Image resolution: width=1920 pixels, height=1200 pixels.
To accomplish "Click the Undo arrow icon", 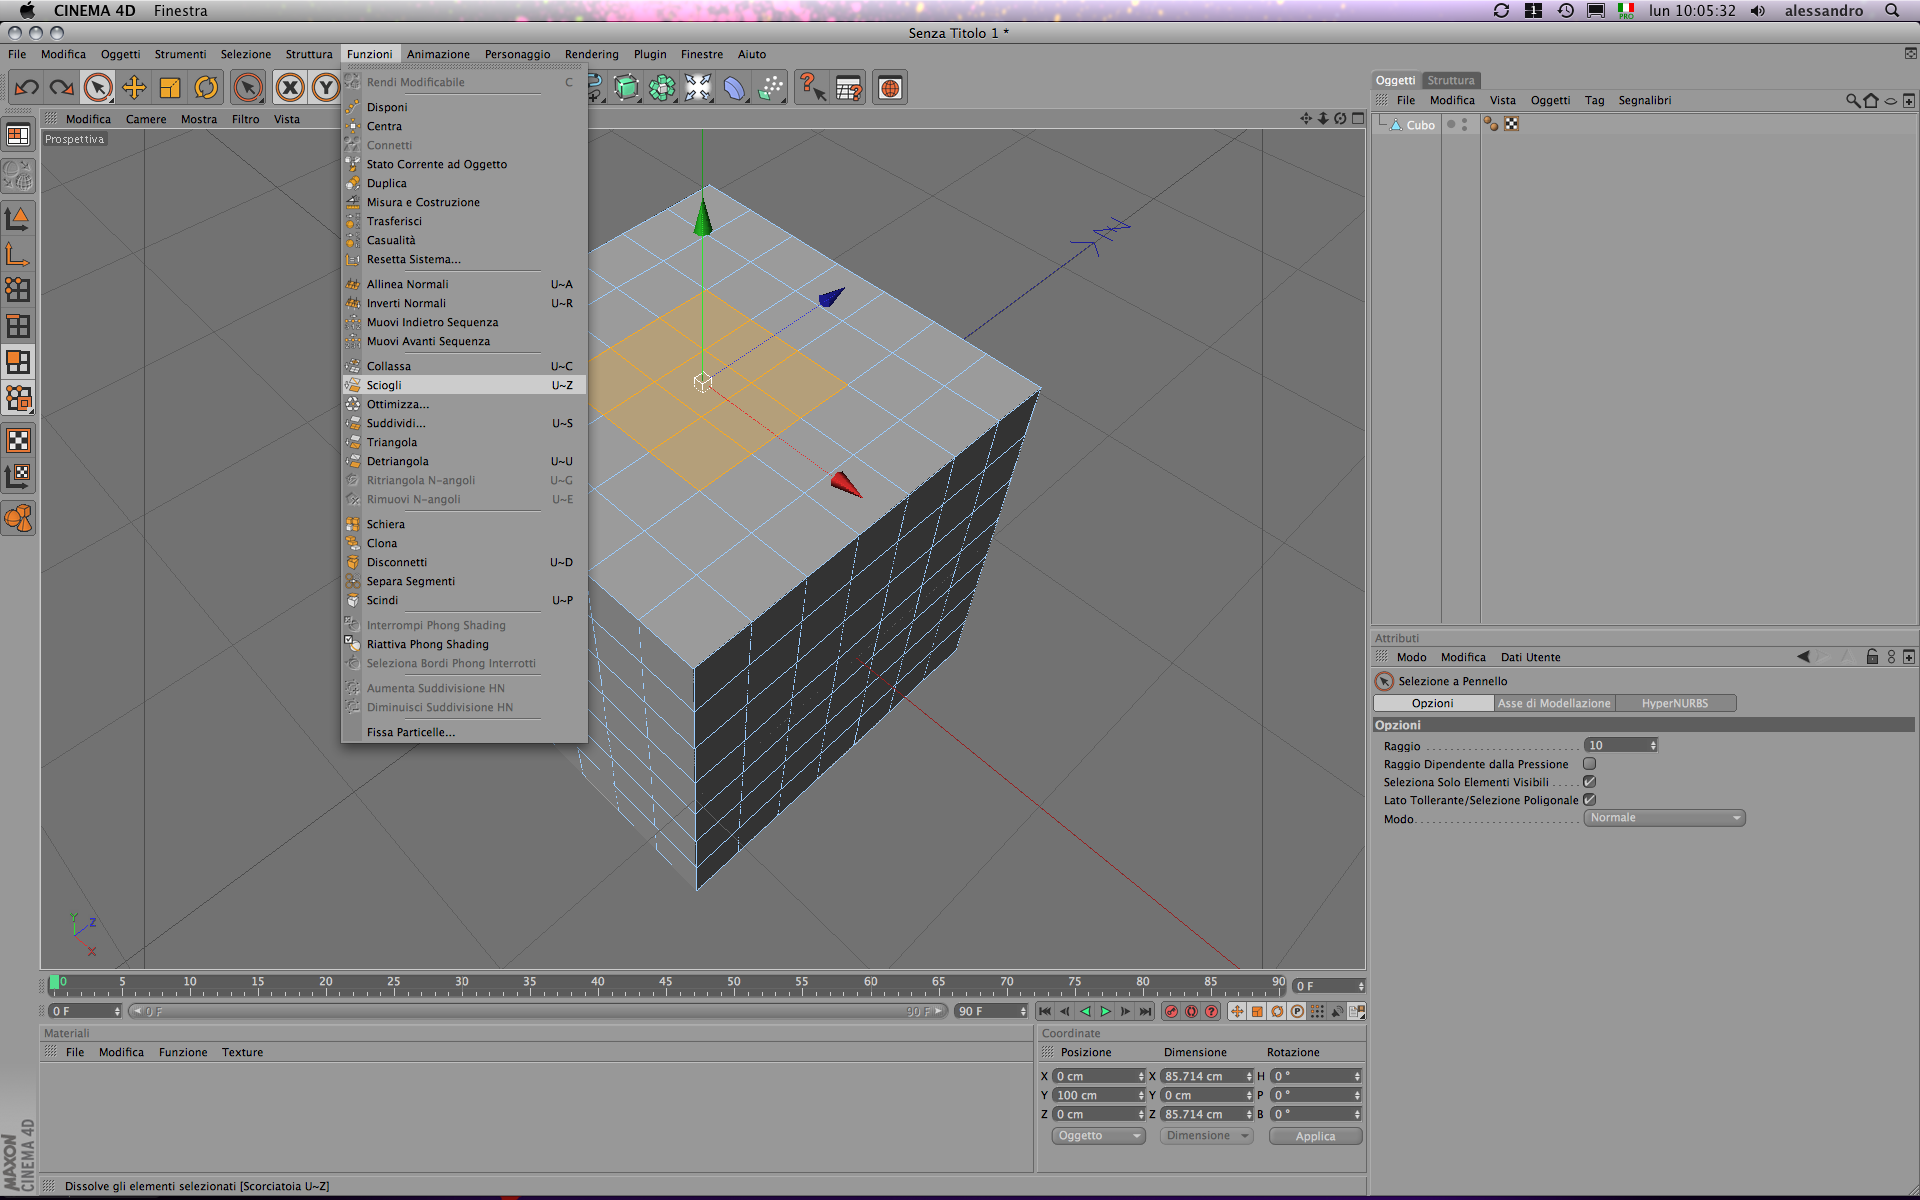I will [26, 88].
